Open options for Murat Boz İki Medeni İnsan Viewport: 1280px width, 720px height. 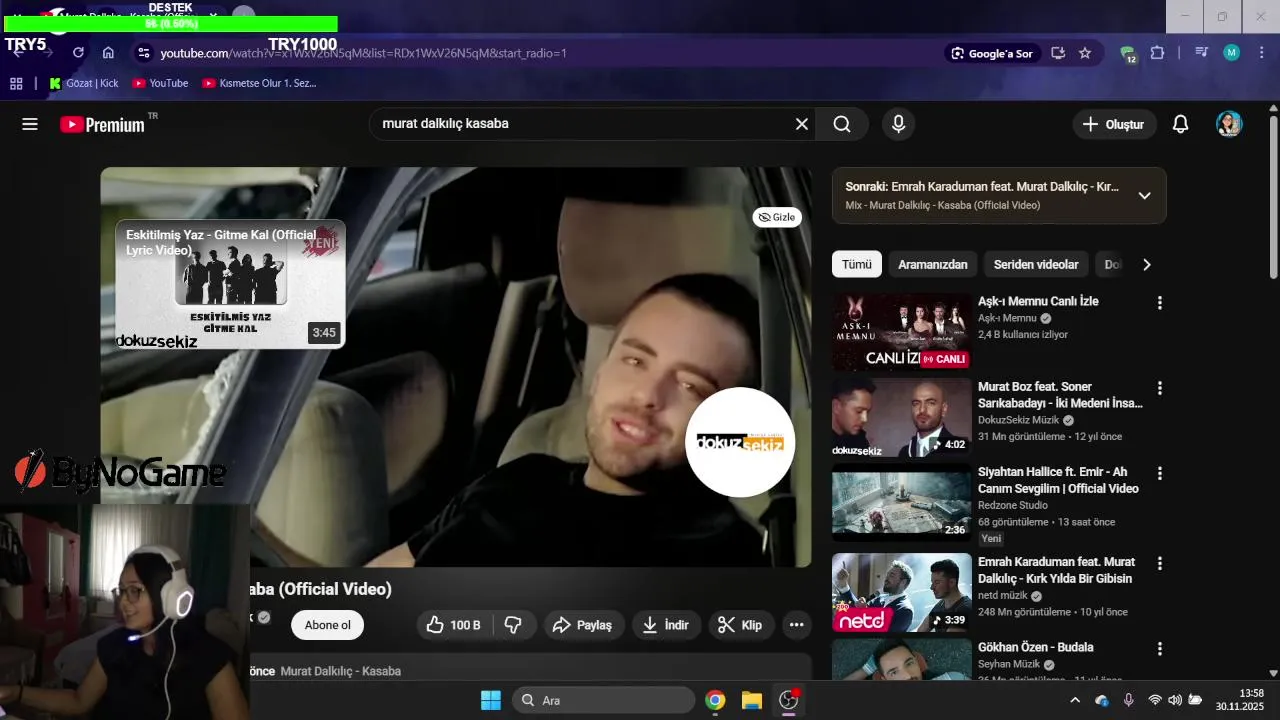click(x=1160, y=388)
